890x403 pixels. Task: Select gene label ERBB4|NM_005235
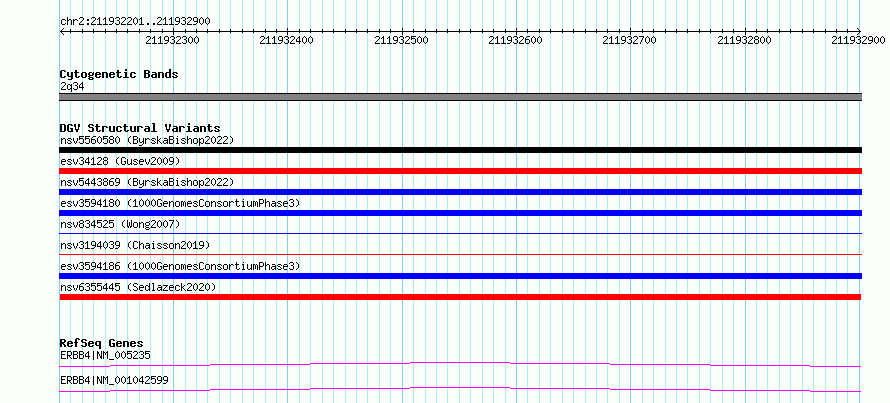point(105,355)
